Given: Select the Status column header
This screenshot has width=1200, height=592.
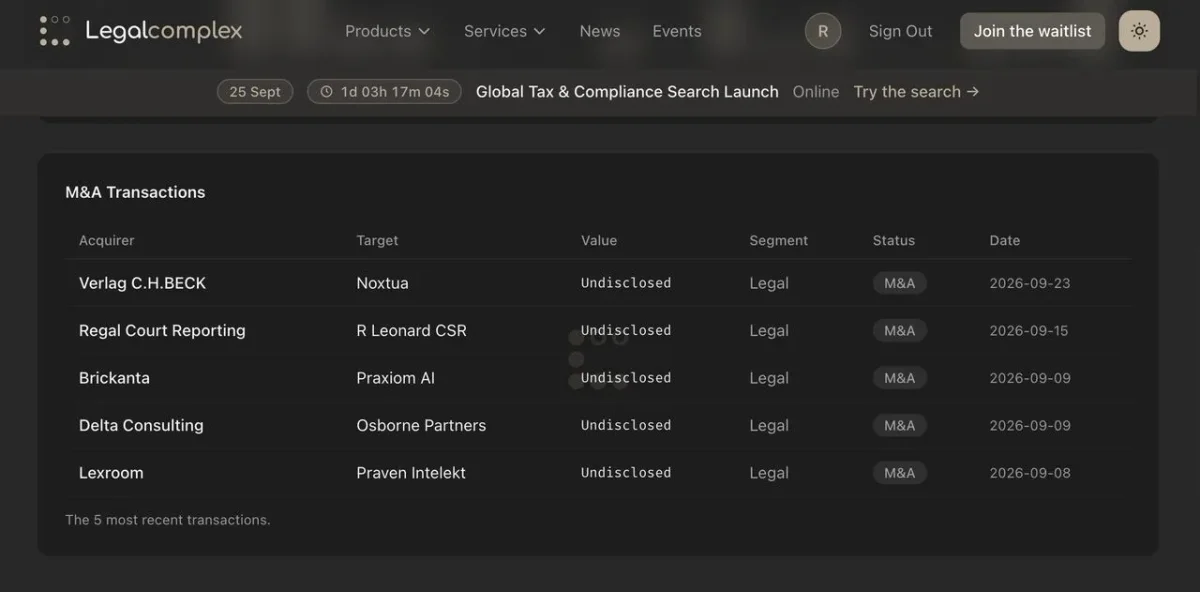Looking at the screenshot, I should coord(894,240).
